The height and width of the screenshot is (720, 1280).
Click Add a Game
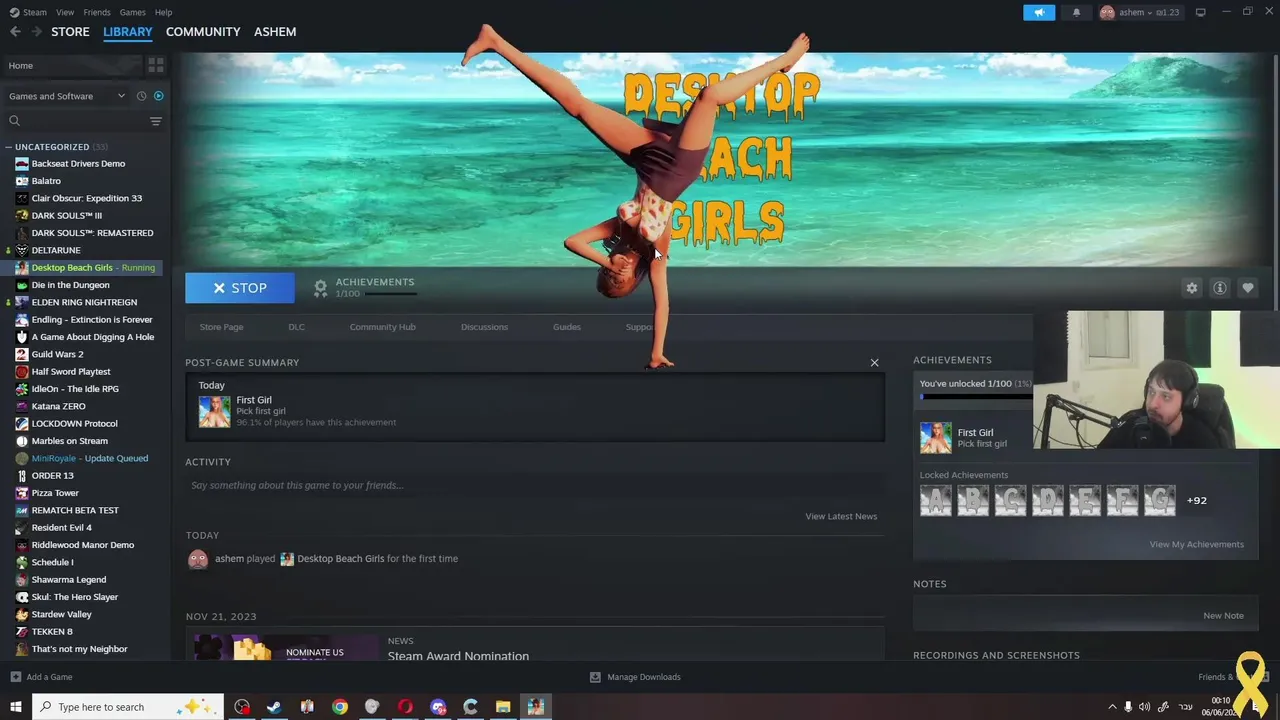pos(41,677)
